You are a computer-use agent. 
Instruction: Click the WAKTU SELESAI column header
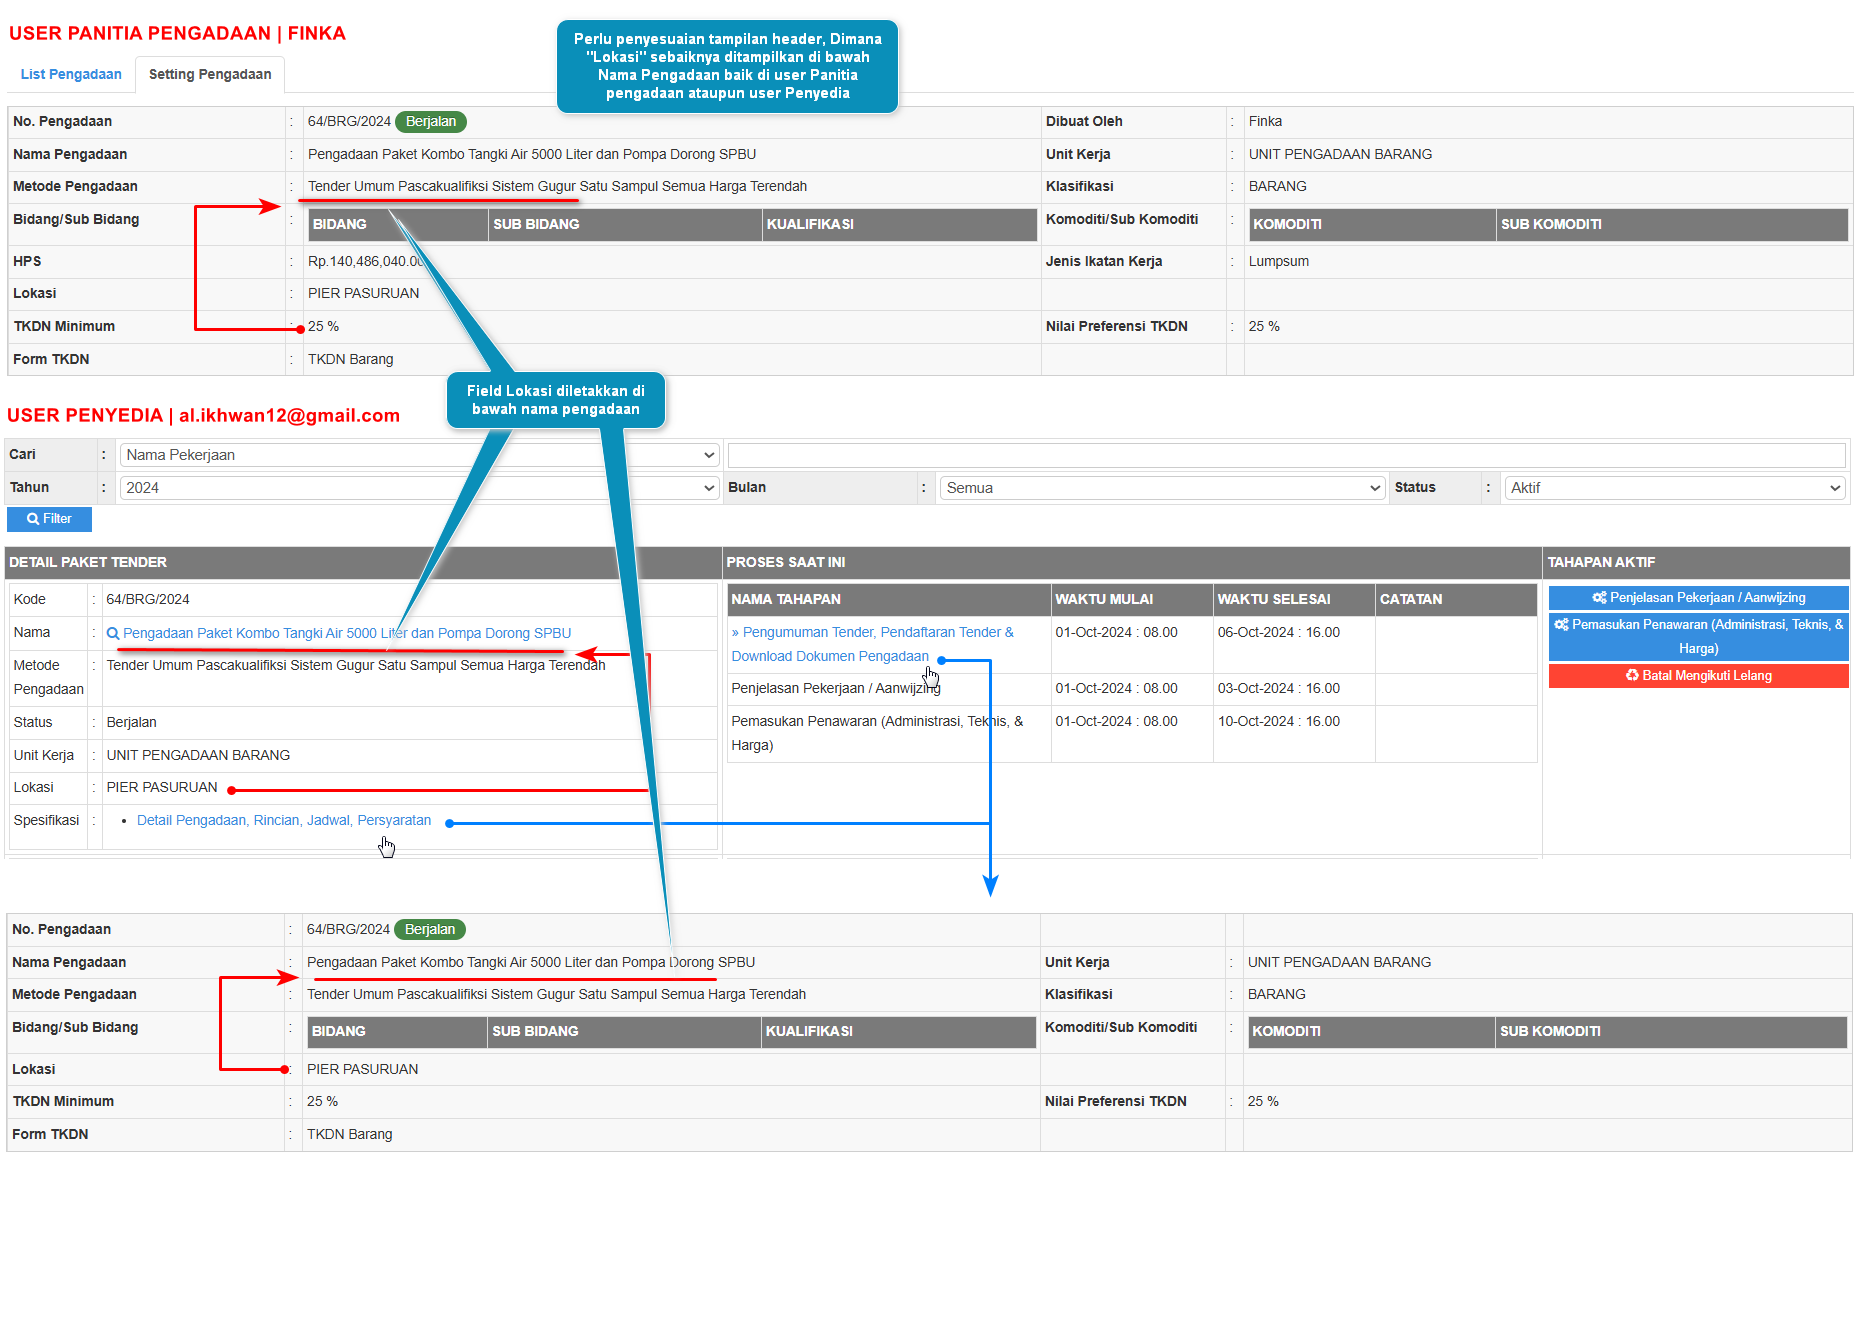(x=1294, y=599)
